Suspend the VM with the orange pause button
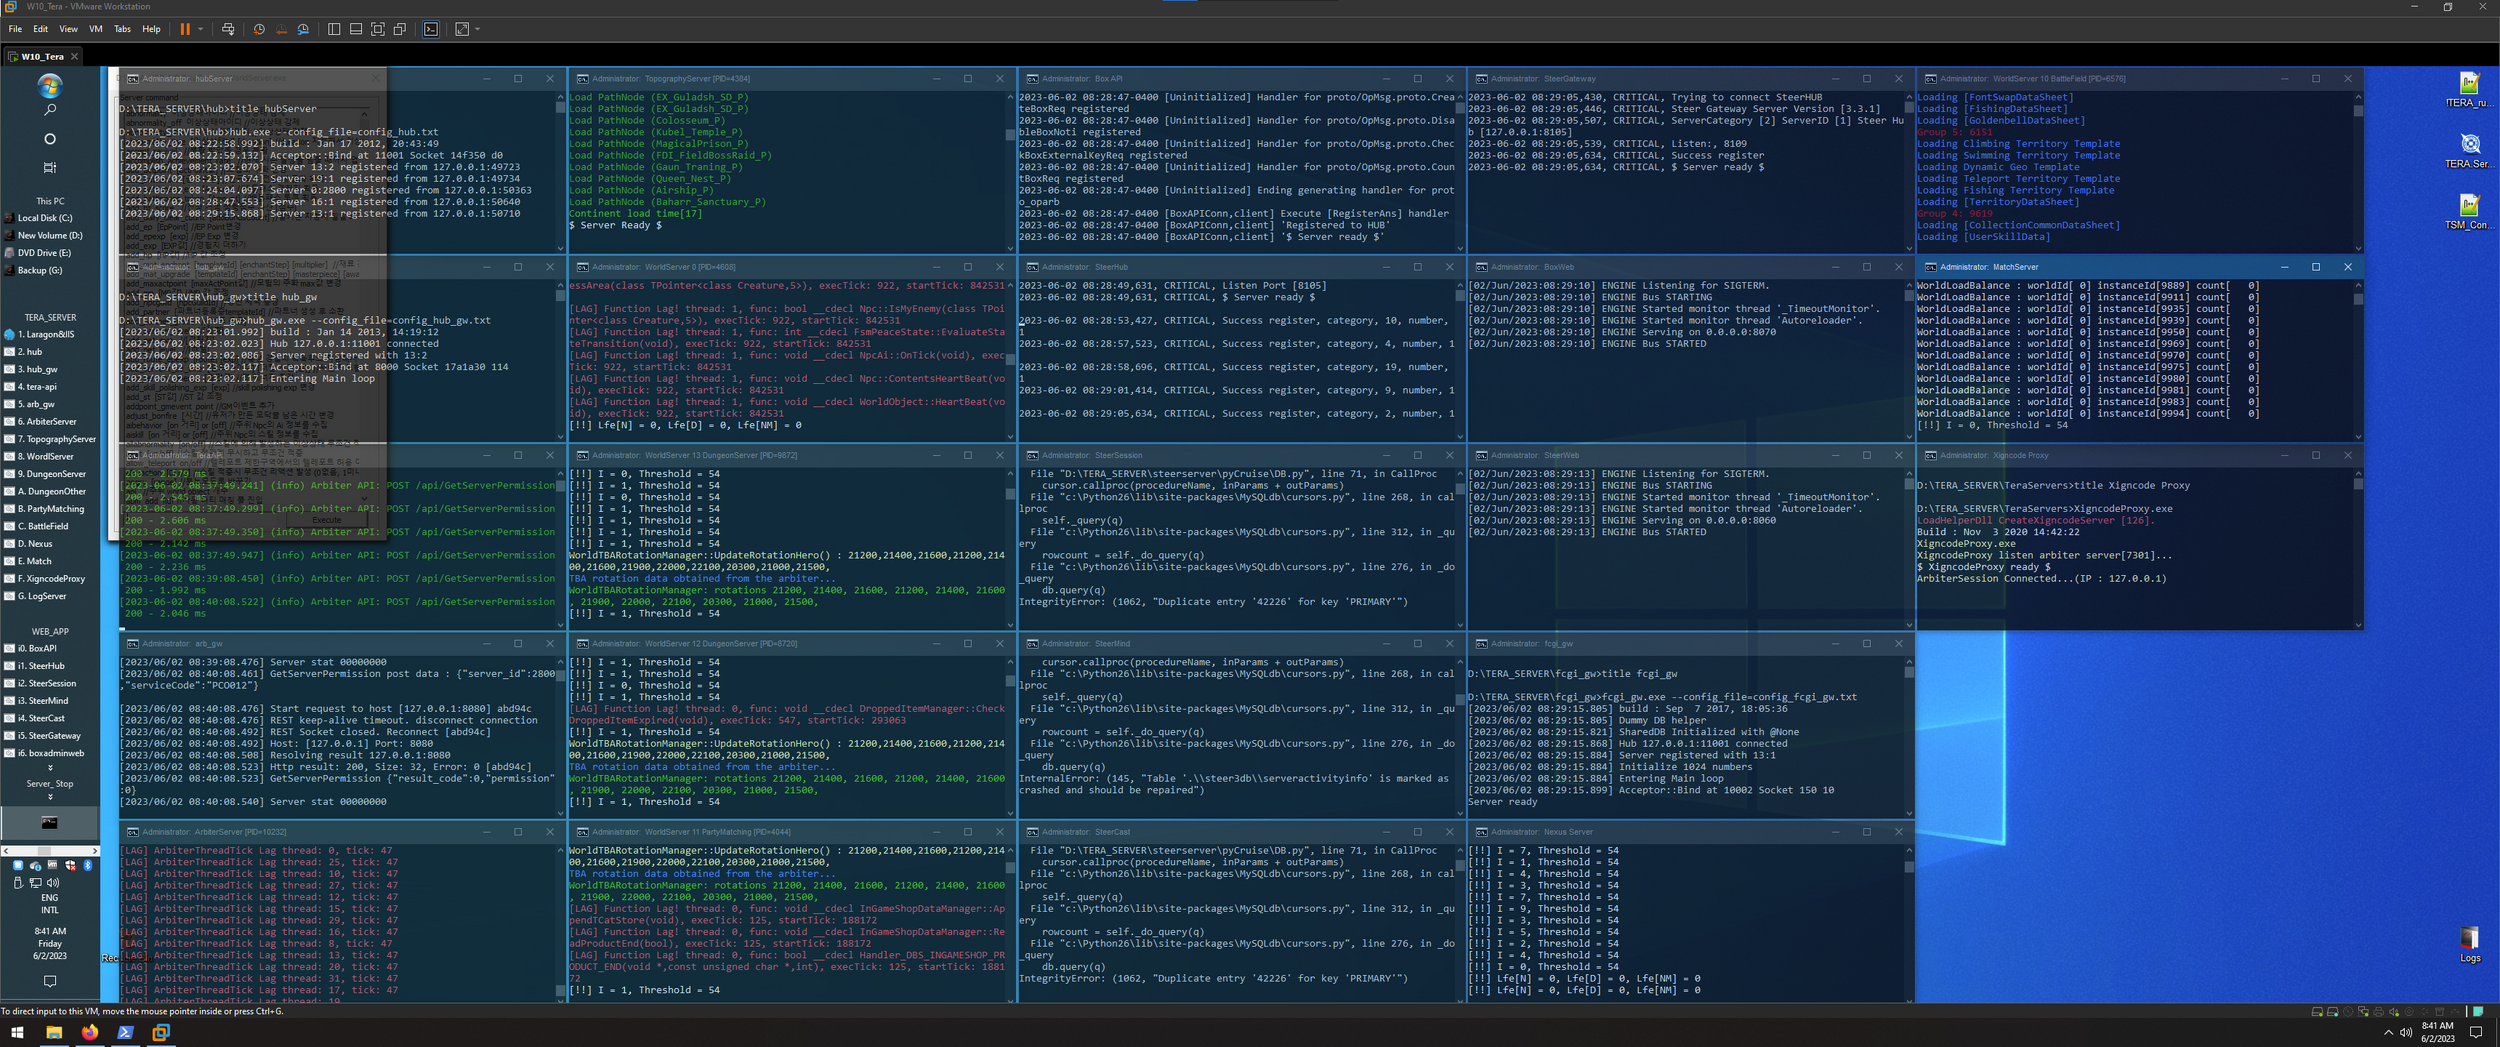This screenshot has height=1047, width=2500. point(185,29)
